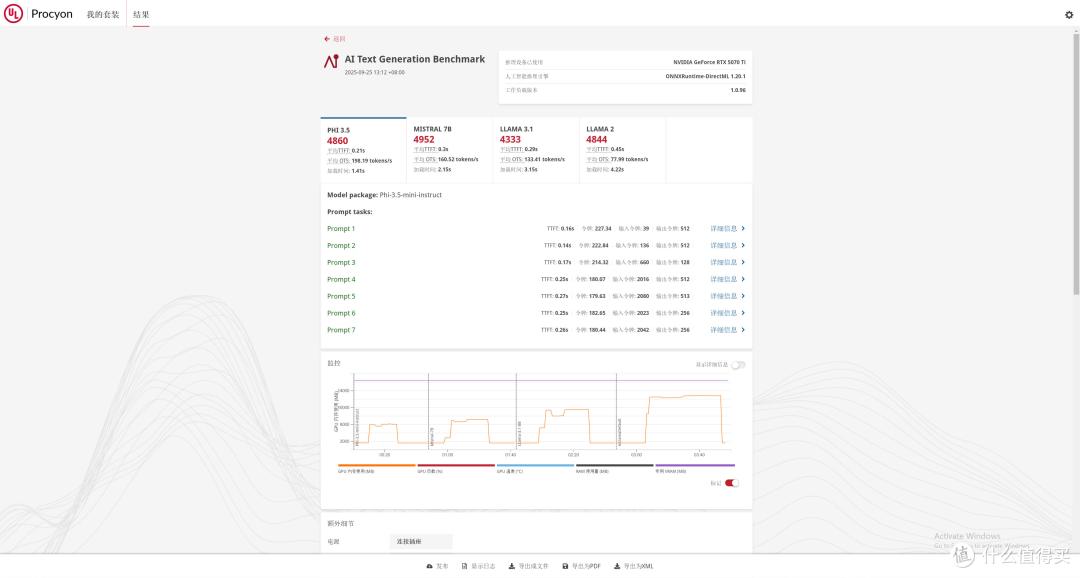Click the LLAMA 2 score 4844
Viewport: 1080px width, 578px height.
pyautogui.click(x=596, y=139)
